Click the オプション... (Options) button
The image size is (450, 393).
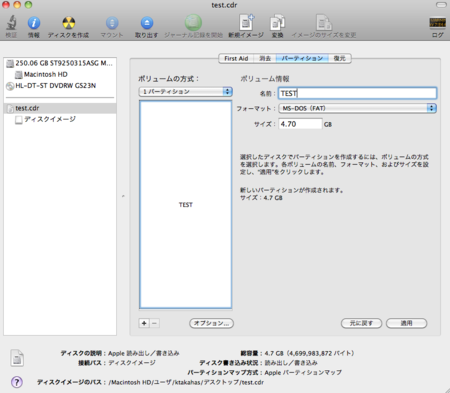[x=211, y=323]
